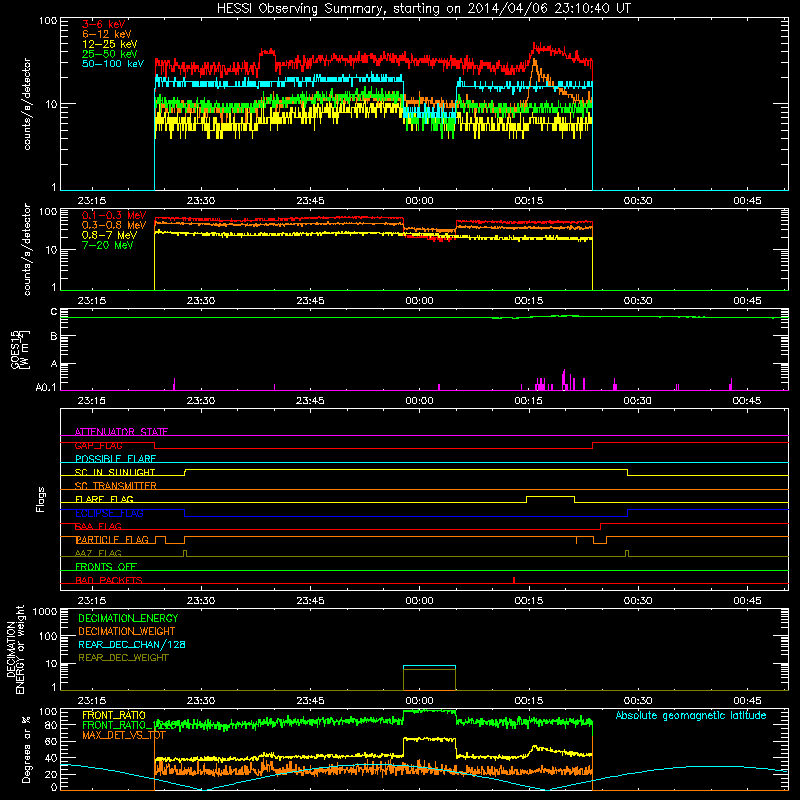Click the yellow FRONT_RATIO plateau near 00:00
This screenshot has width=800, height=800.
point(429,739)
